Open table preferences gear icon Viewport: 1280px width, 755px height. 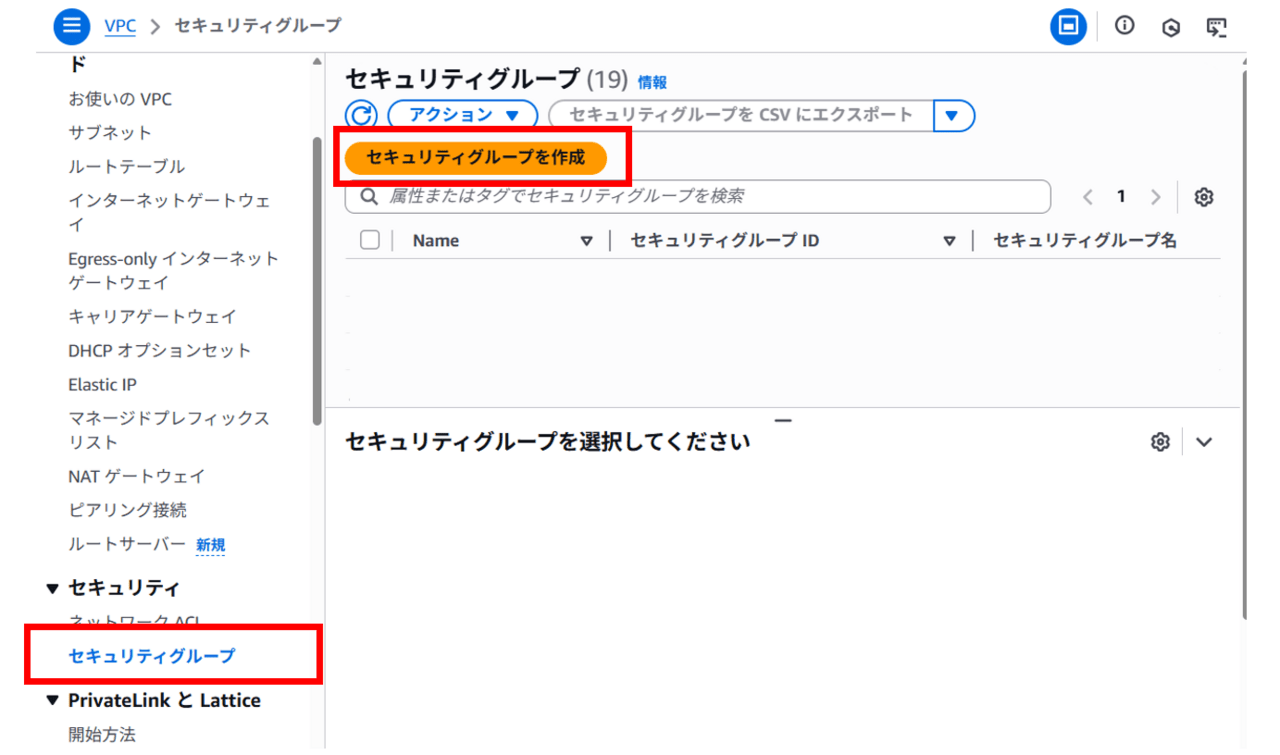tap(1204, 197)
